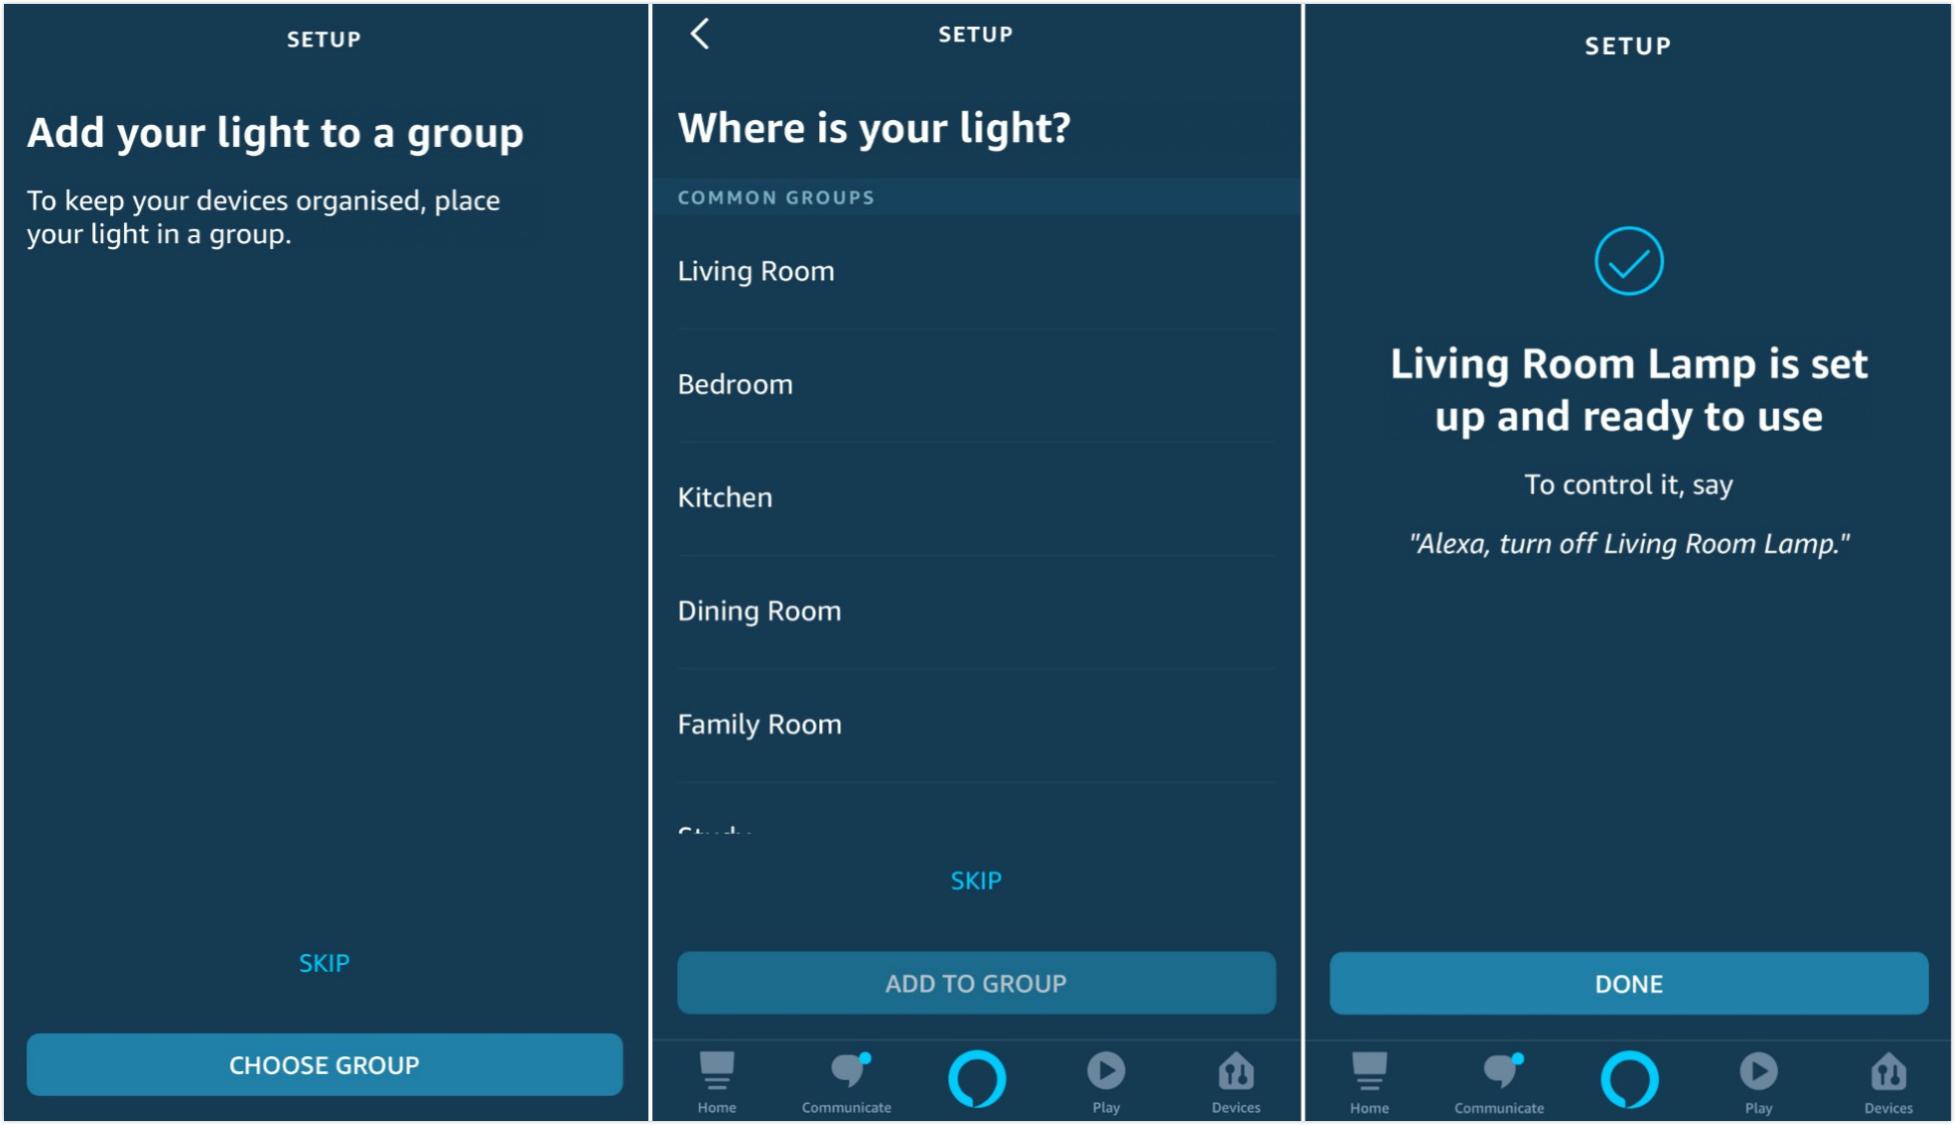Click DONE button after successful setup
This screenshot has width=1956, height=1125.
[1630, 981]
